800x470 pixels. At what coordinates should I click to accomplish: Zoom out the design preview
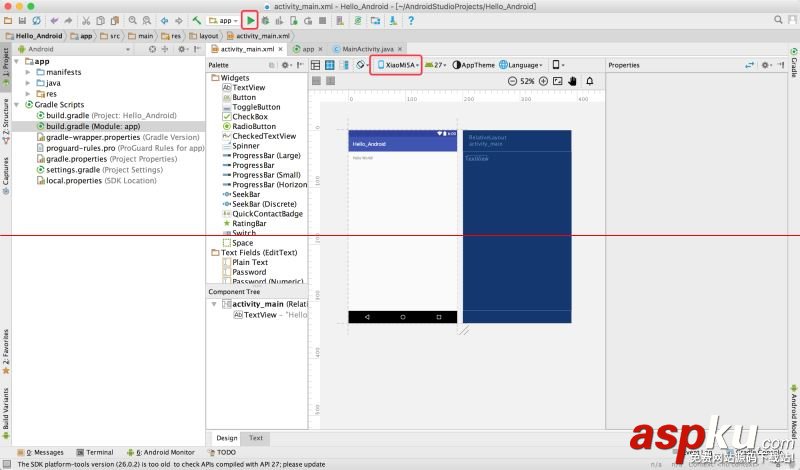tap(512, 81)
